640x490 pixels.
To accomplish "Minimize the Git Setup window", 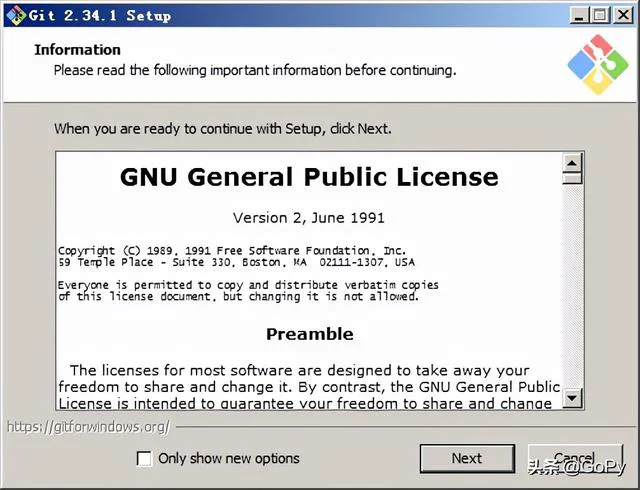I will pyautogui.click(x=579, y=16).
